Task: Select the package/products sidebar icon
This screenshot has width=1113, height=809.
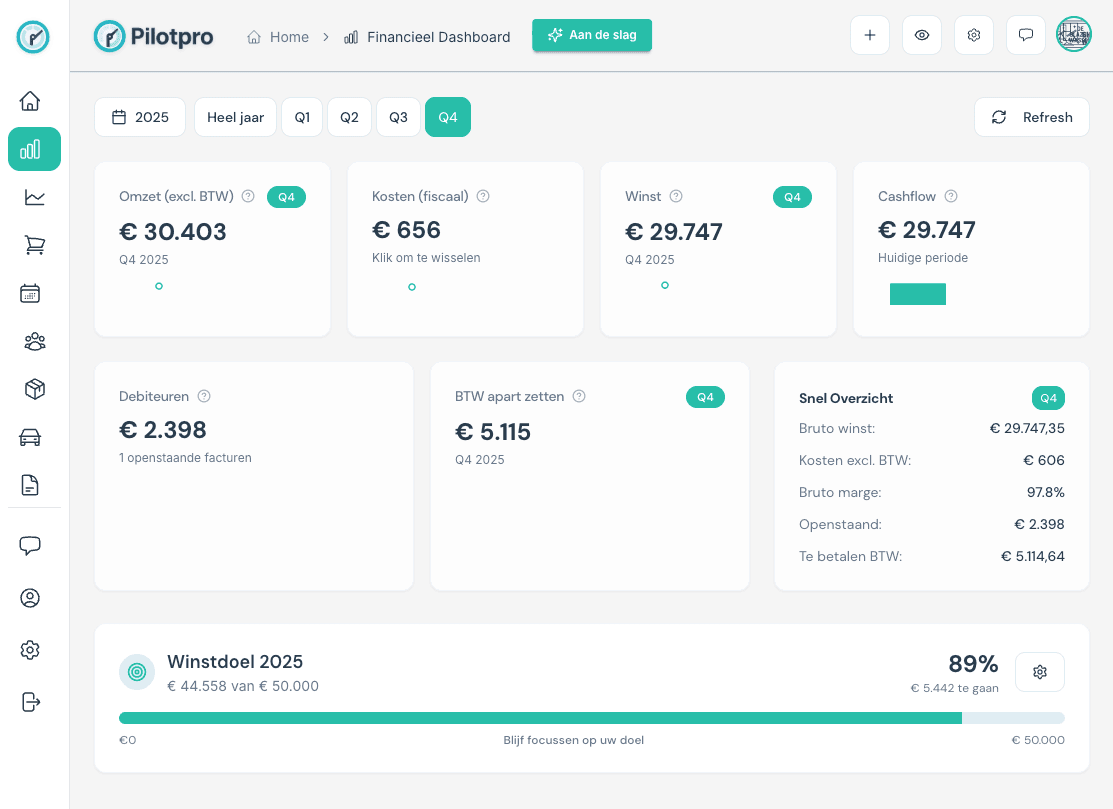Action: (34, 389)
